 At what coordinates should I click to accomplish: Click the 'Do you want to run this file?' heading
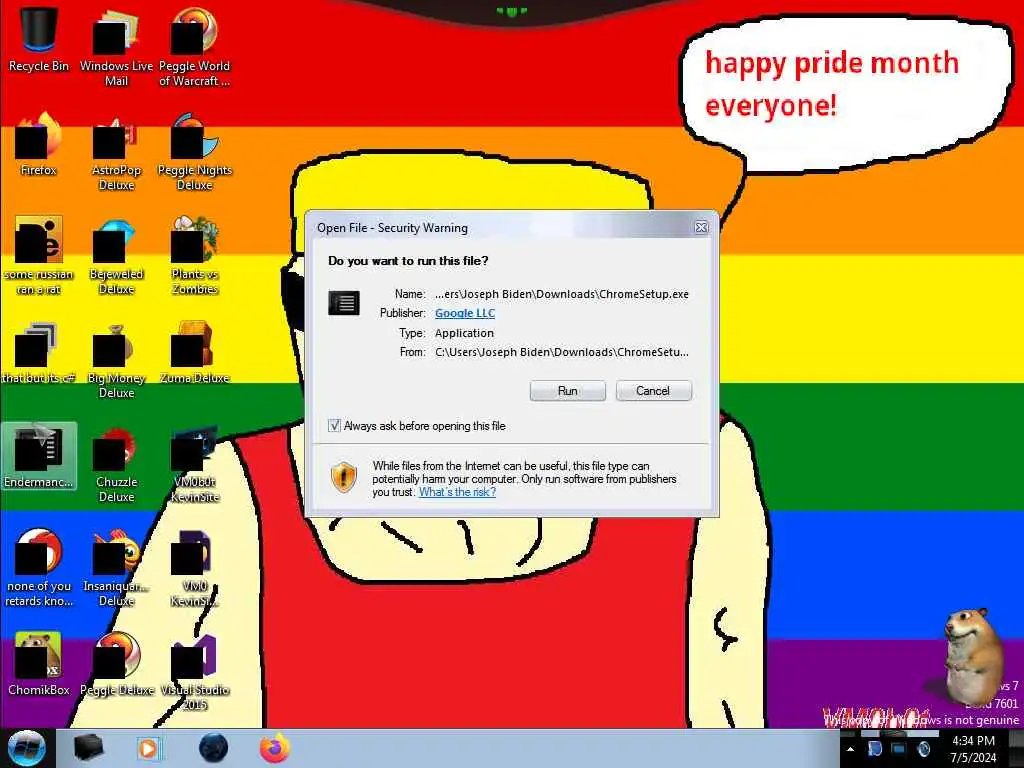click(408, 261)
